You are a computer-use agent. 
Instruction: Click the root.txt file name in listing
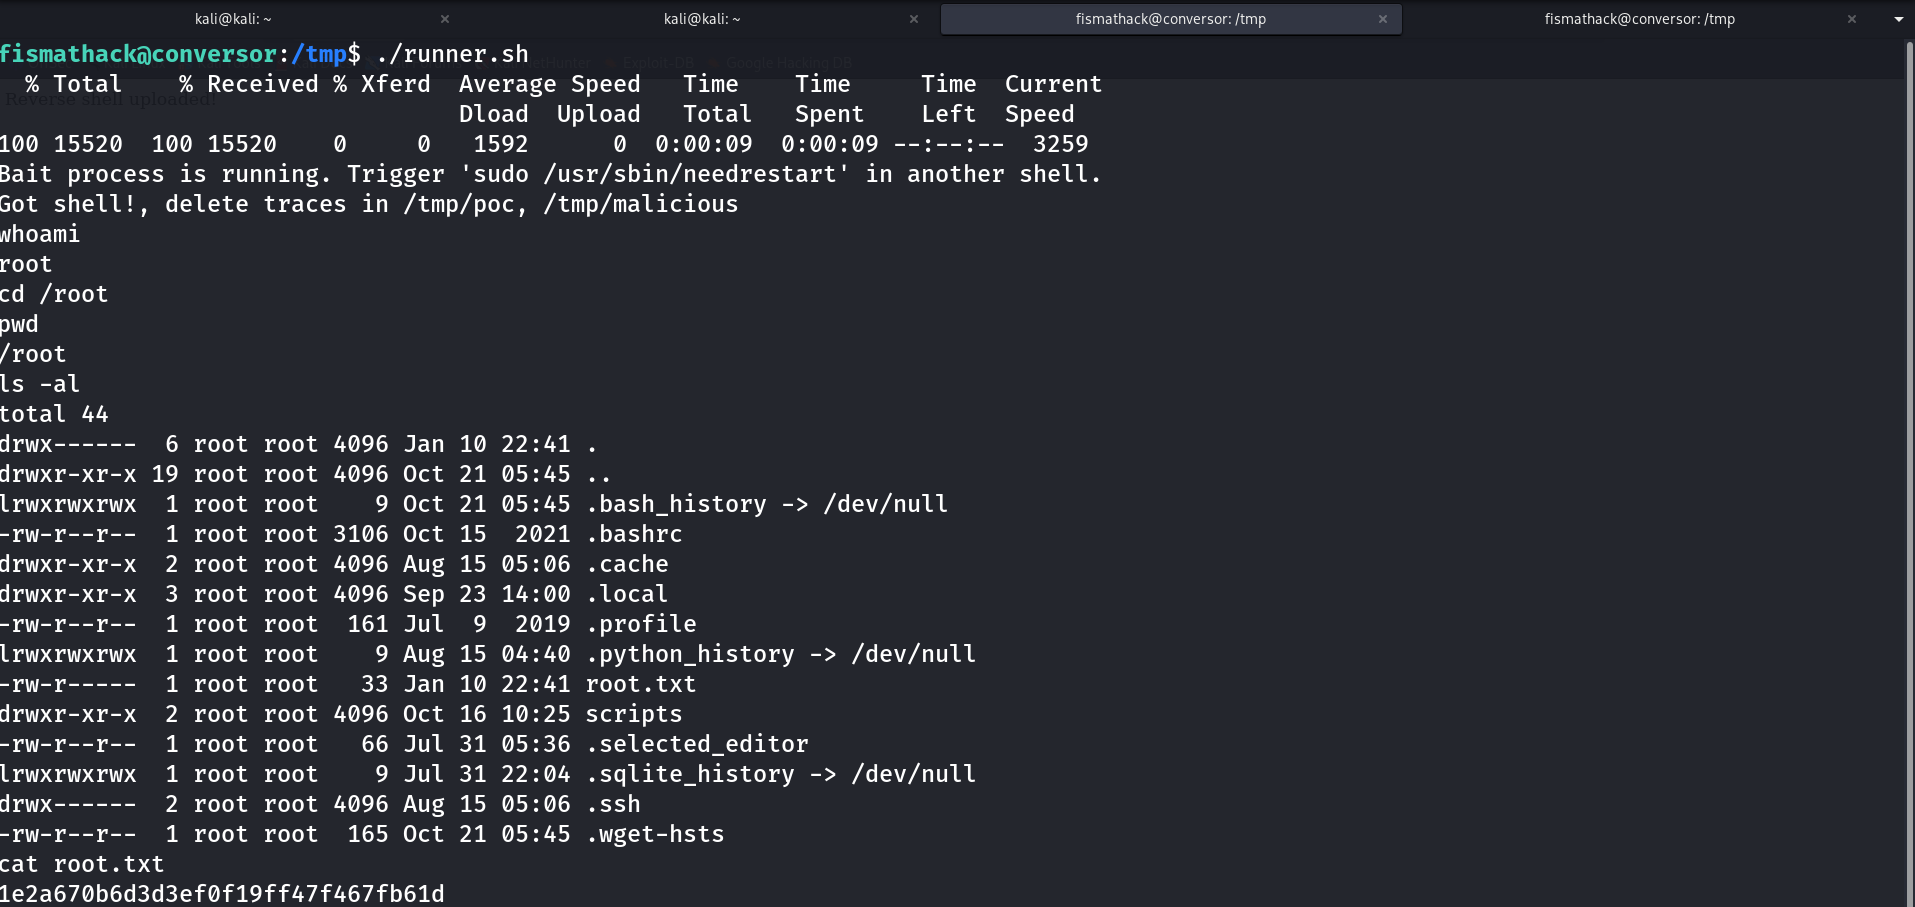[640, 684]
